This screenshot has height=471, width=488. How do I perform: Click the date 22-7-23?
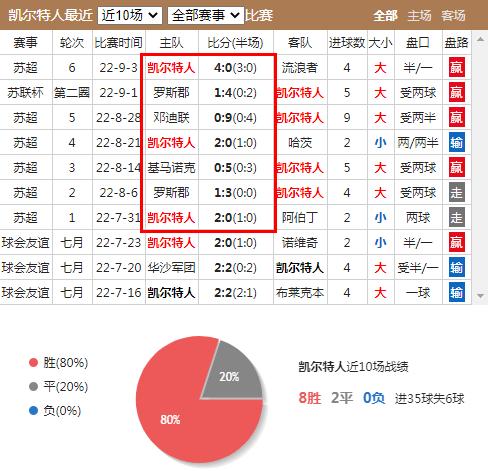118,242
